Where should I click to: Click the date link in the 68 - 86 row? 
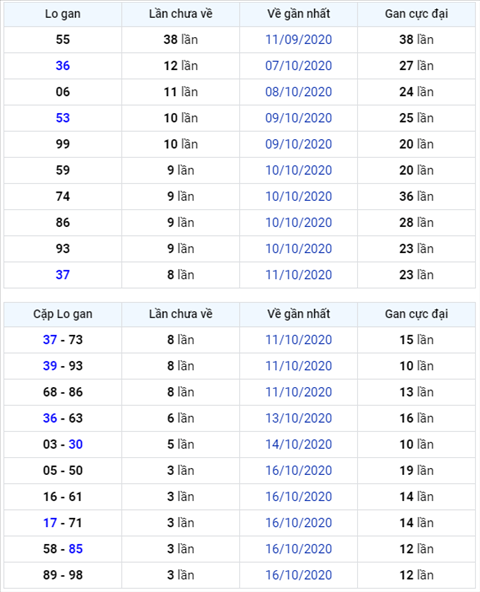pyautogui.click(x=298, y=392)
